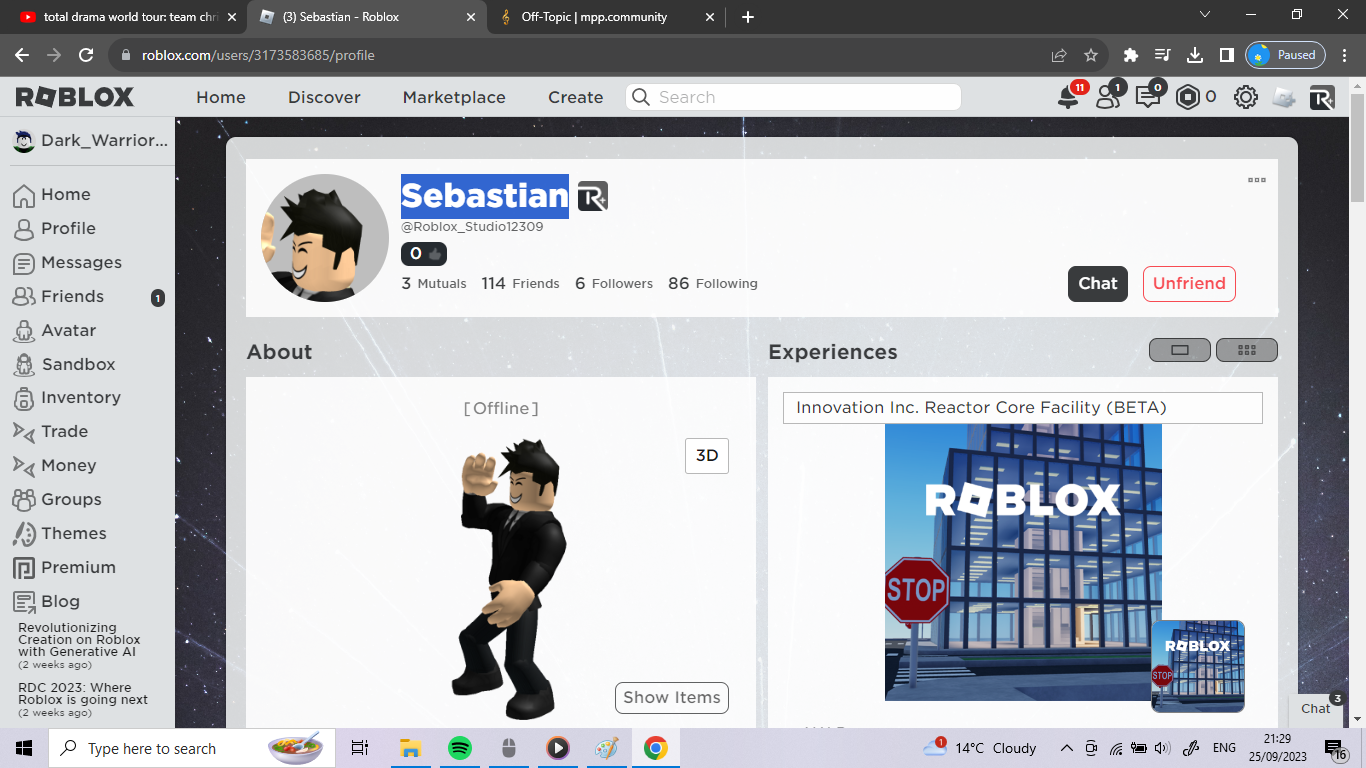The height and width of the screenshot is (768, 1366).
Task: Click Home in the top navigation
Action: (221, 97)
